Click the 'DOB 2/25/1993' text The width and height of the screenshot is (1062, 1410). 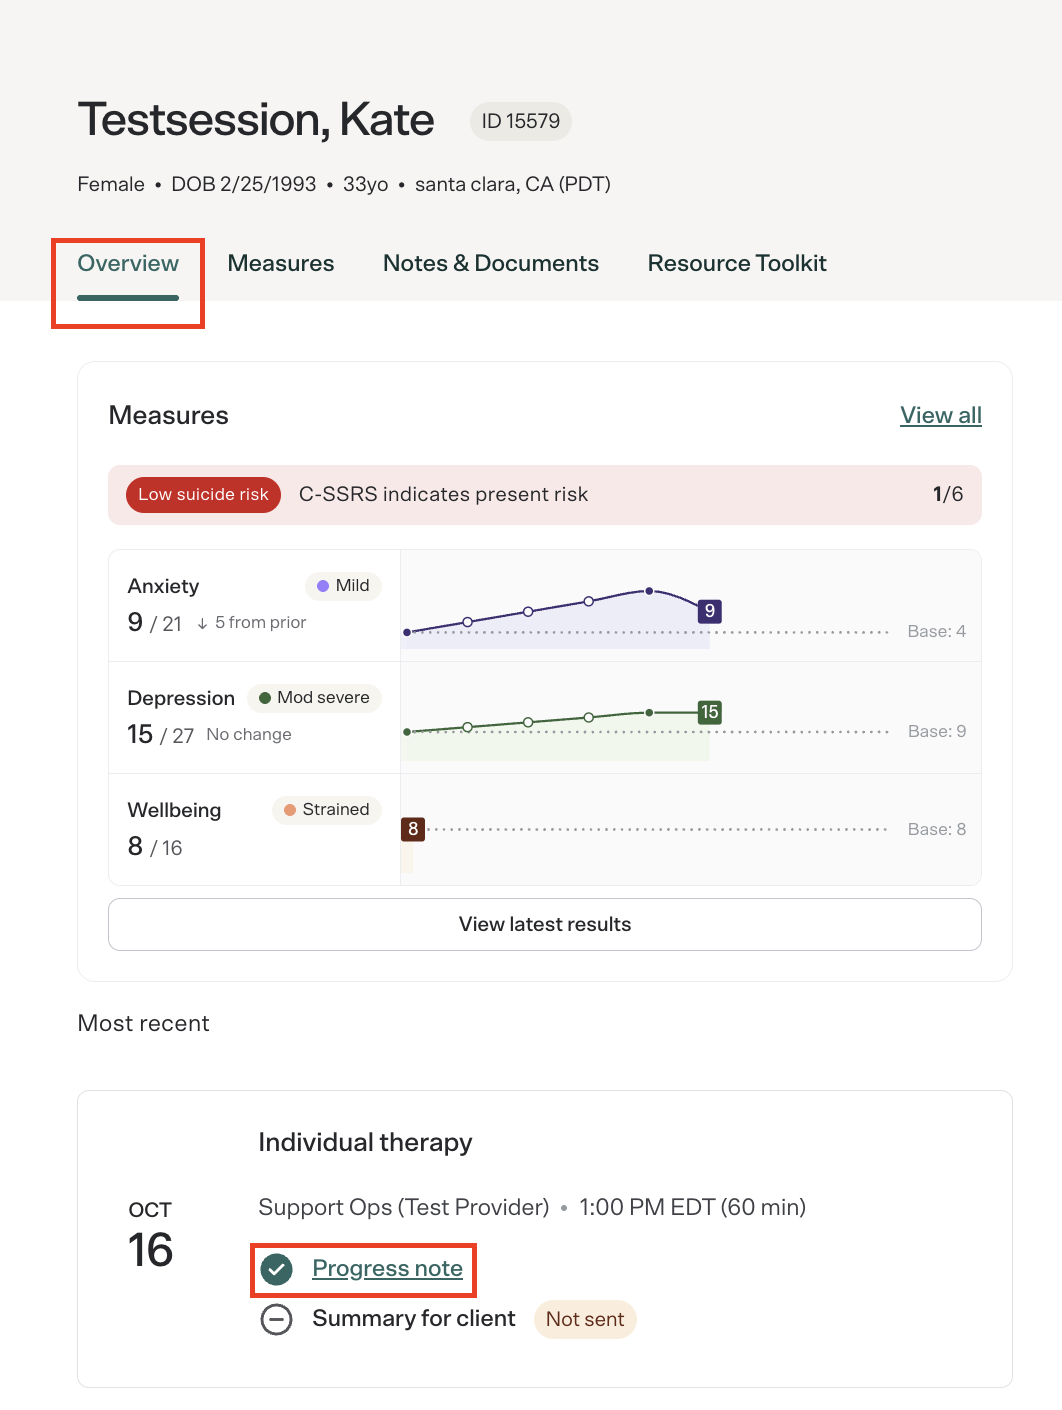tap(244, 184)
